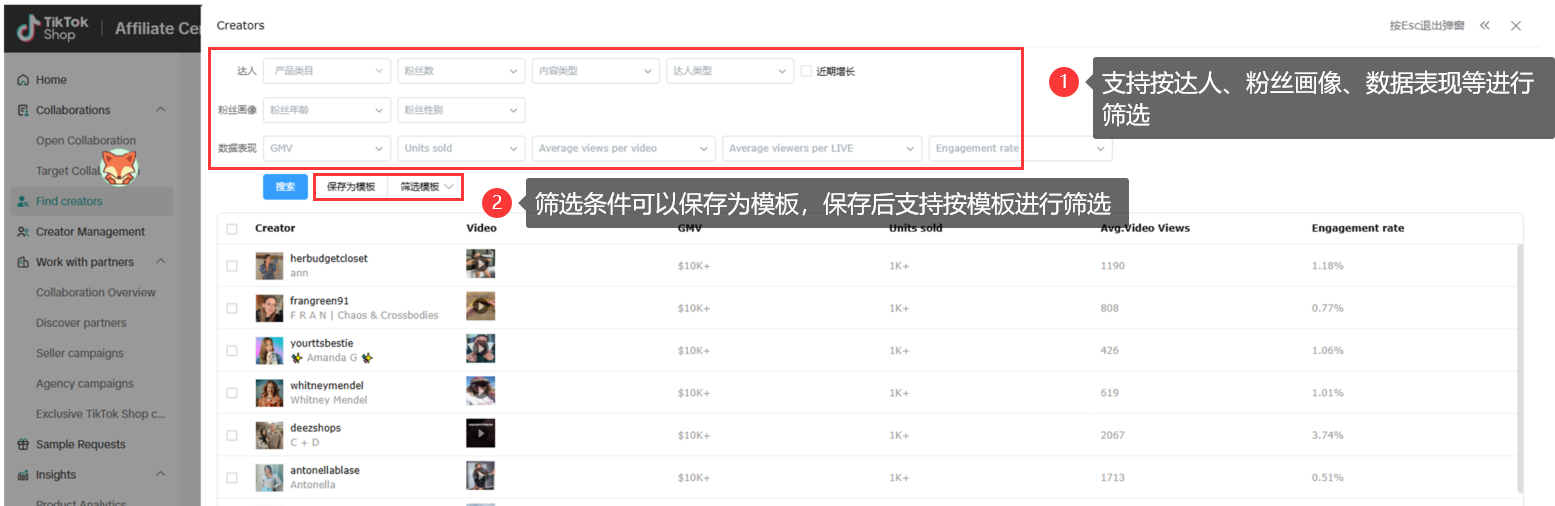The height and width of the screenshot is (506, 1555).
Task: Click the Work with partners icon
Action: pos(23,262)
